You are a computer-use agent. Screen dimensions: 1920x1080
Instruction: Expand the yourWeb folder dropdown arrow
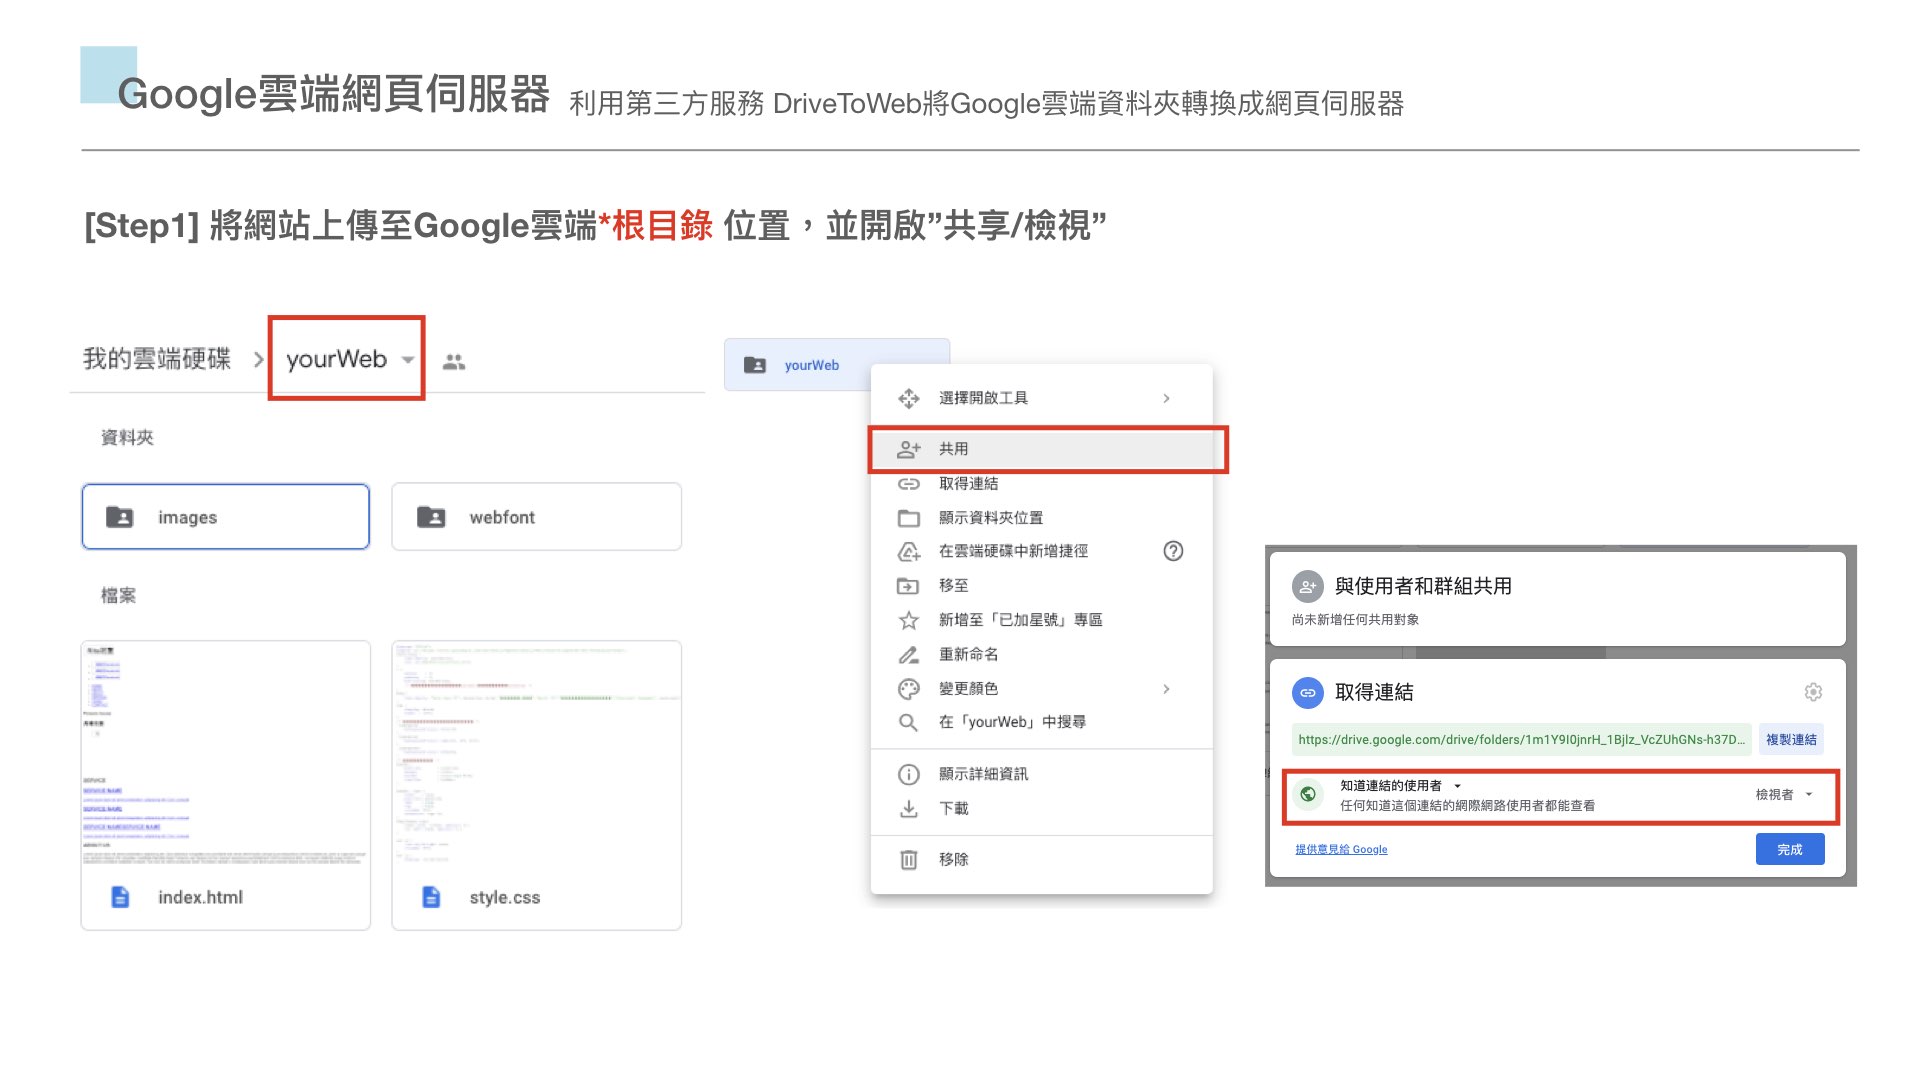click(408, 360)
